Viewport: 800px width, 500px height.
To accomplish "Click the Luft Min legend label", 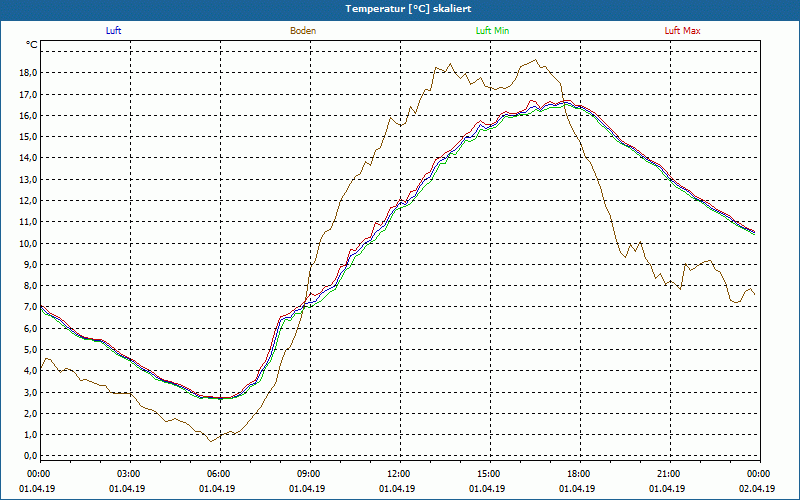I will pos(492,31).
